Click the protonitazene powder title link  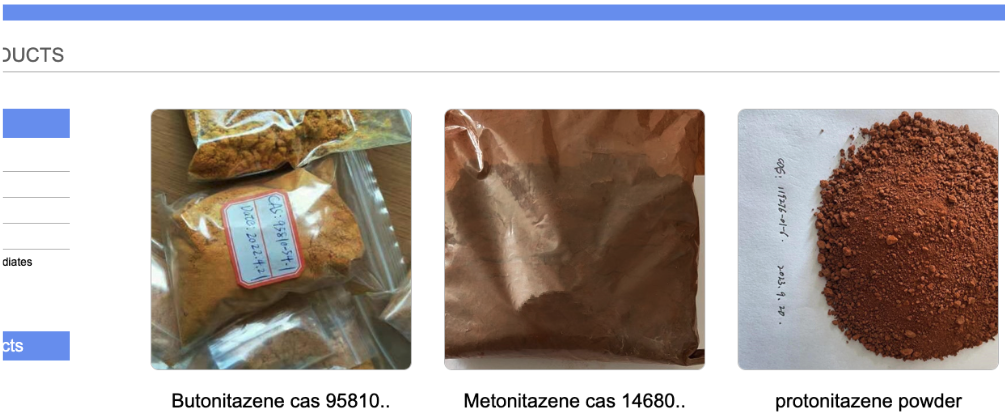click(868, 401)
